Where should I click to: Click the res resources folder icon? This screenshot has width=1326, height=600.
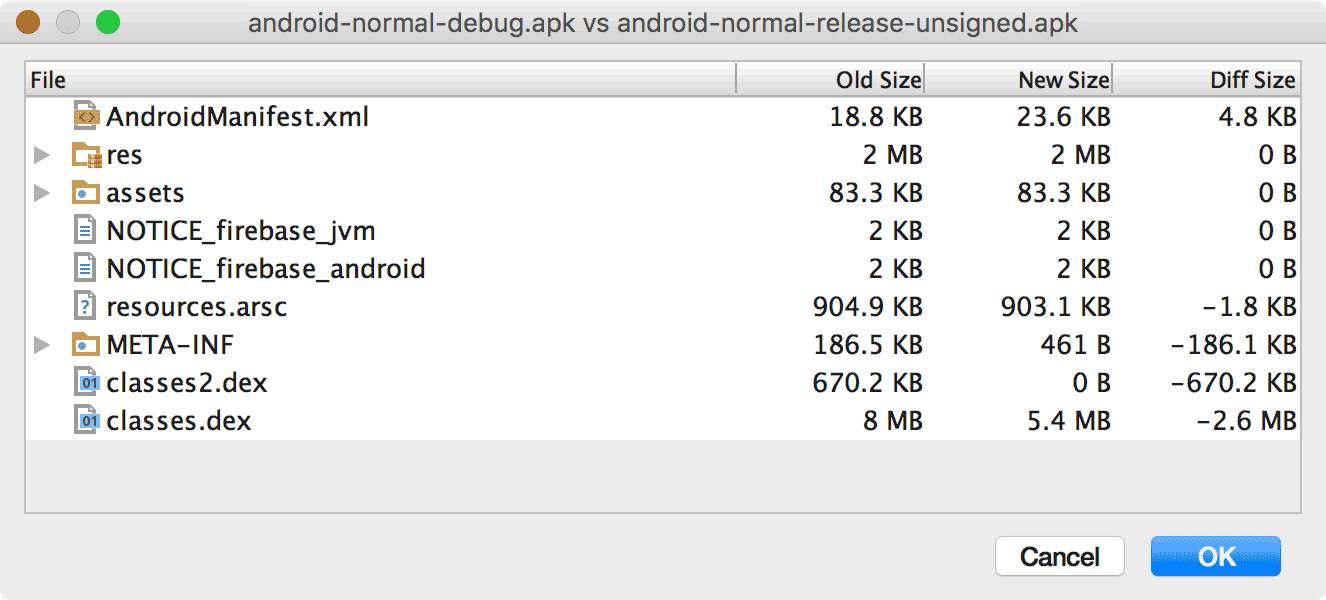(x=85, y=154)
